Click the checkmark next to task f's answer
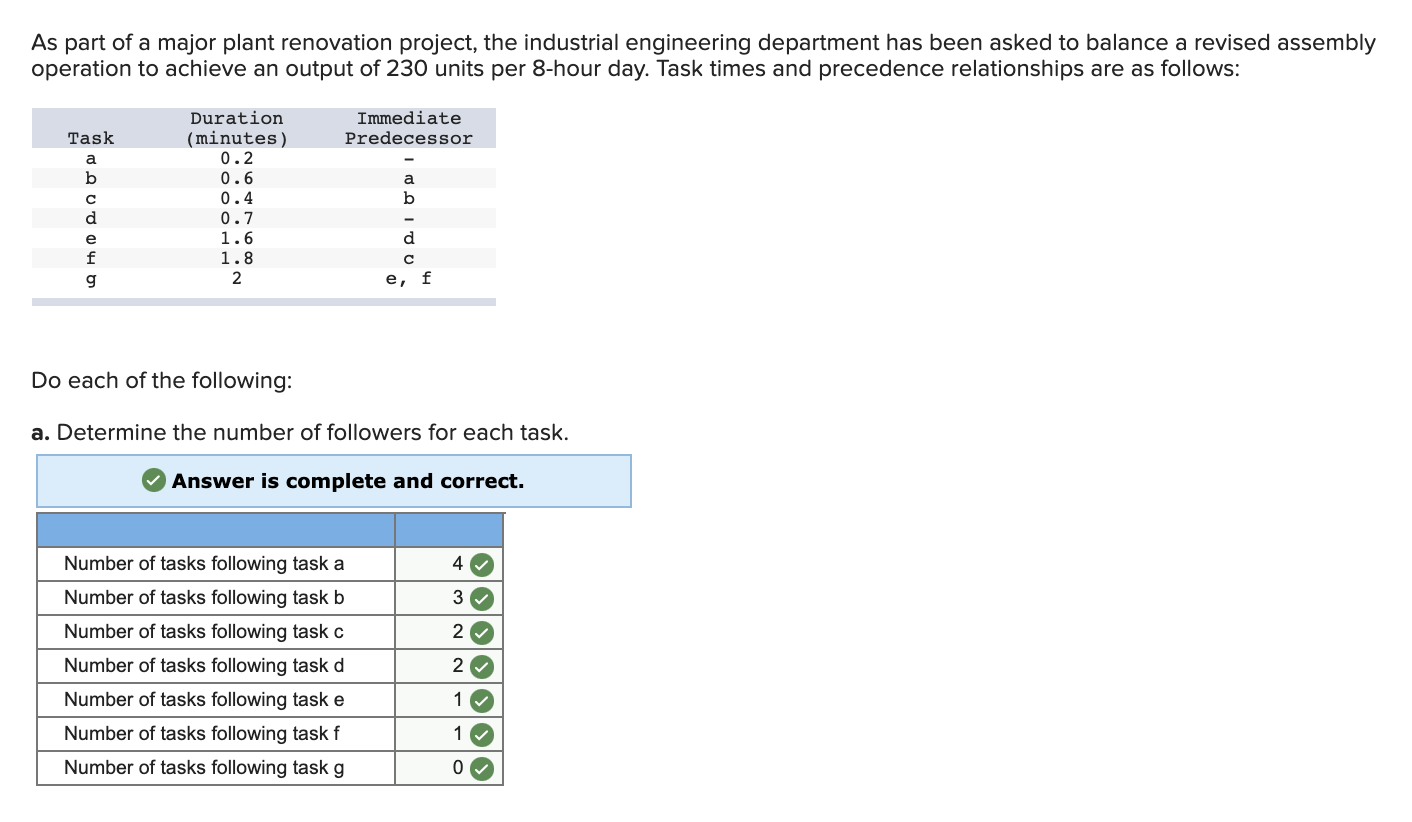 coord(480,733)
